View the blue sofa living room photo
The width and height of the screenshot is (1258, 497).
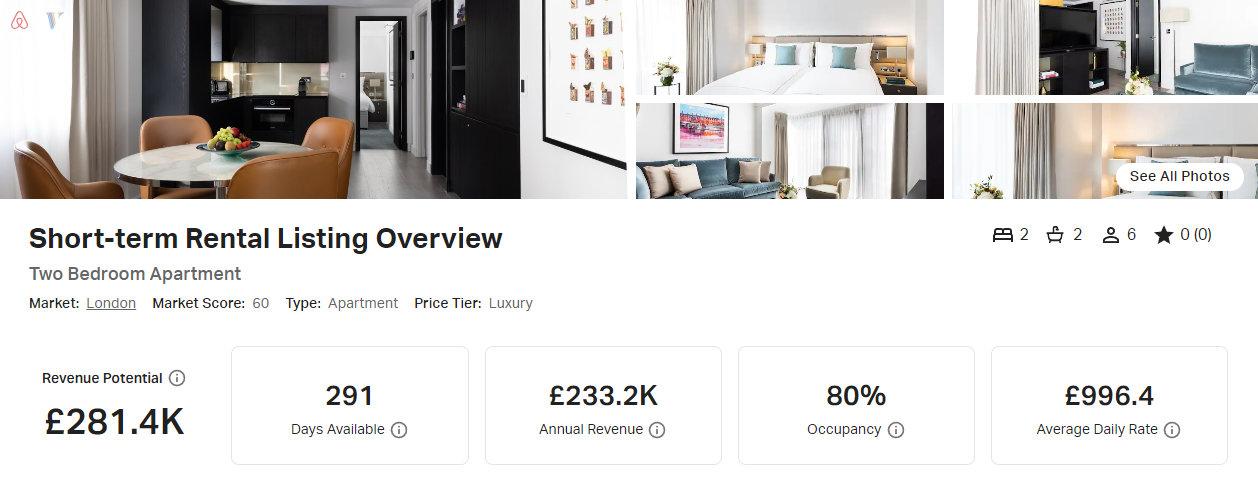(790, 151)
